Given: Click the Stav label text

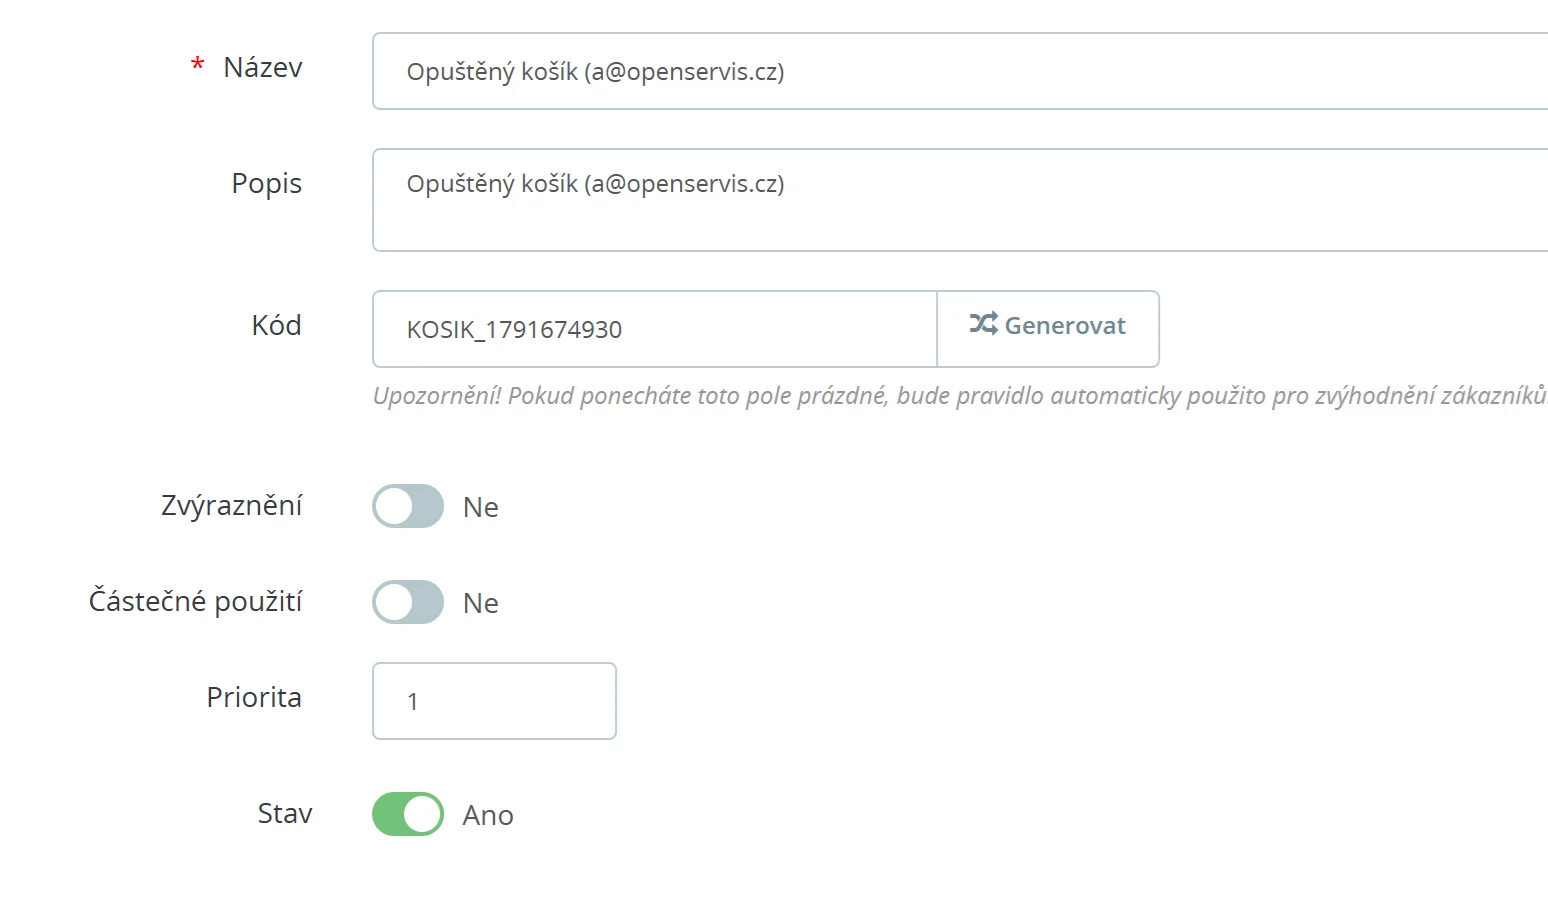Looking at the screenshot, I should point(285,813).
